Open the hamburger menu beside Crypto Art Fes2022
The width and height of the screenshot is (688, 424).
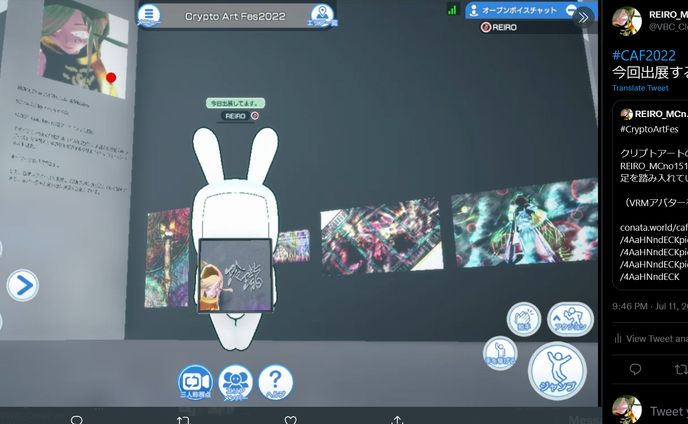(149, 14)
